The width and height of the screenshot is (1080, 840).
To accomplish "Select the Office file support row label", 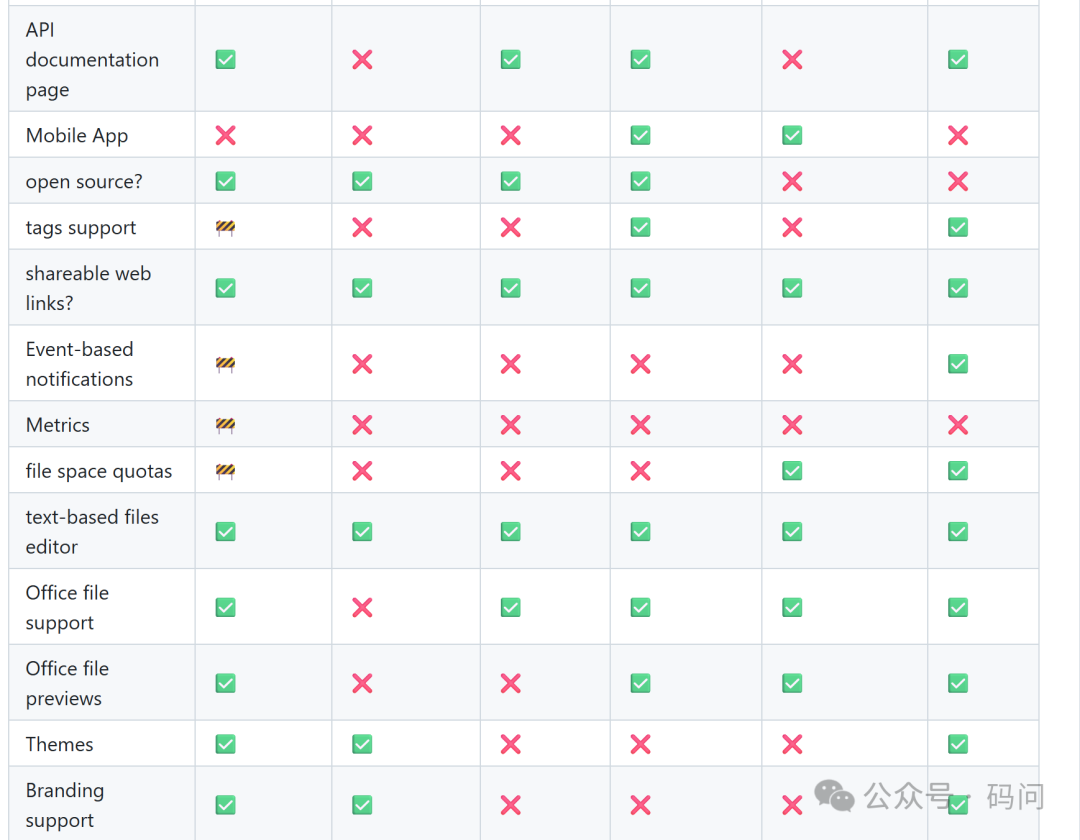I will tap(67, 606).
